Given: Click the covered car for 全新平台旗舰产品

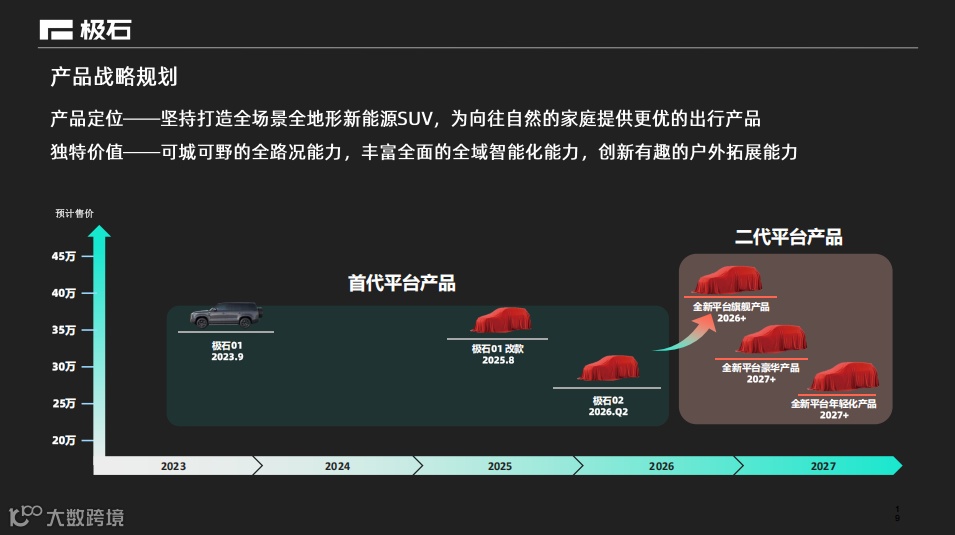Looking at the screenshot, I should point(728,280).
